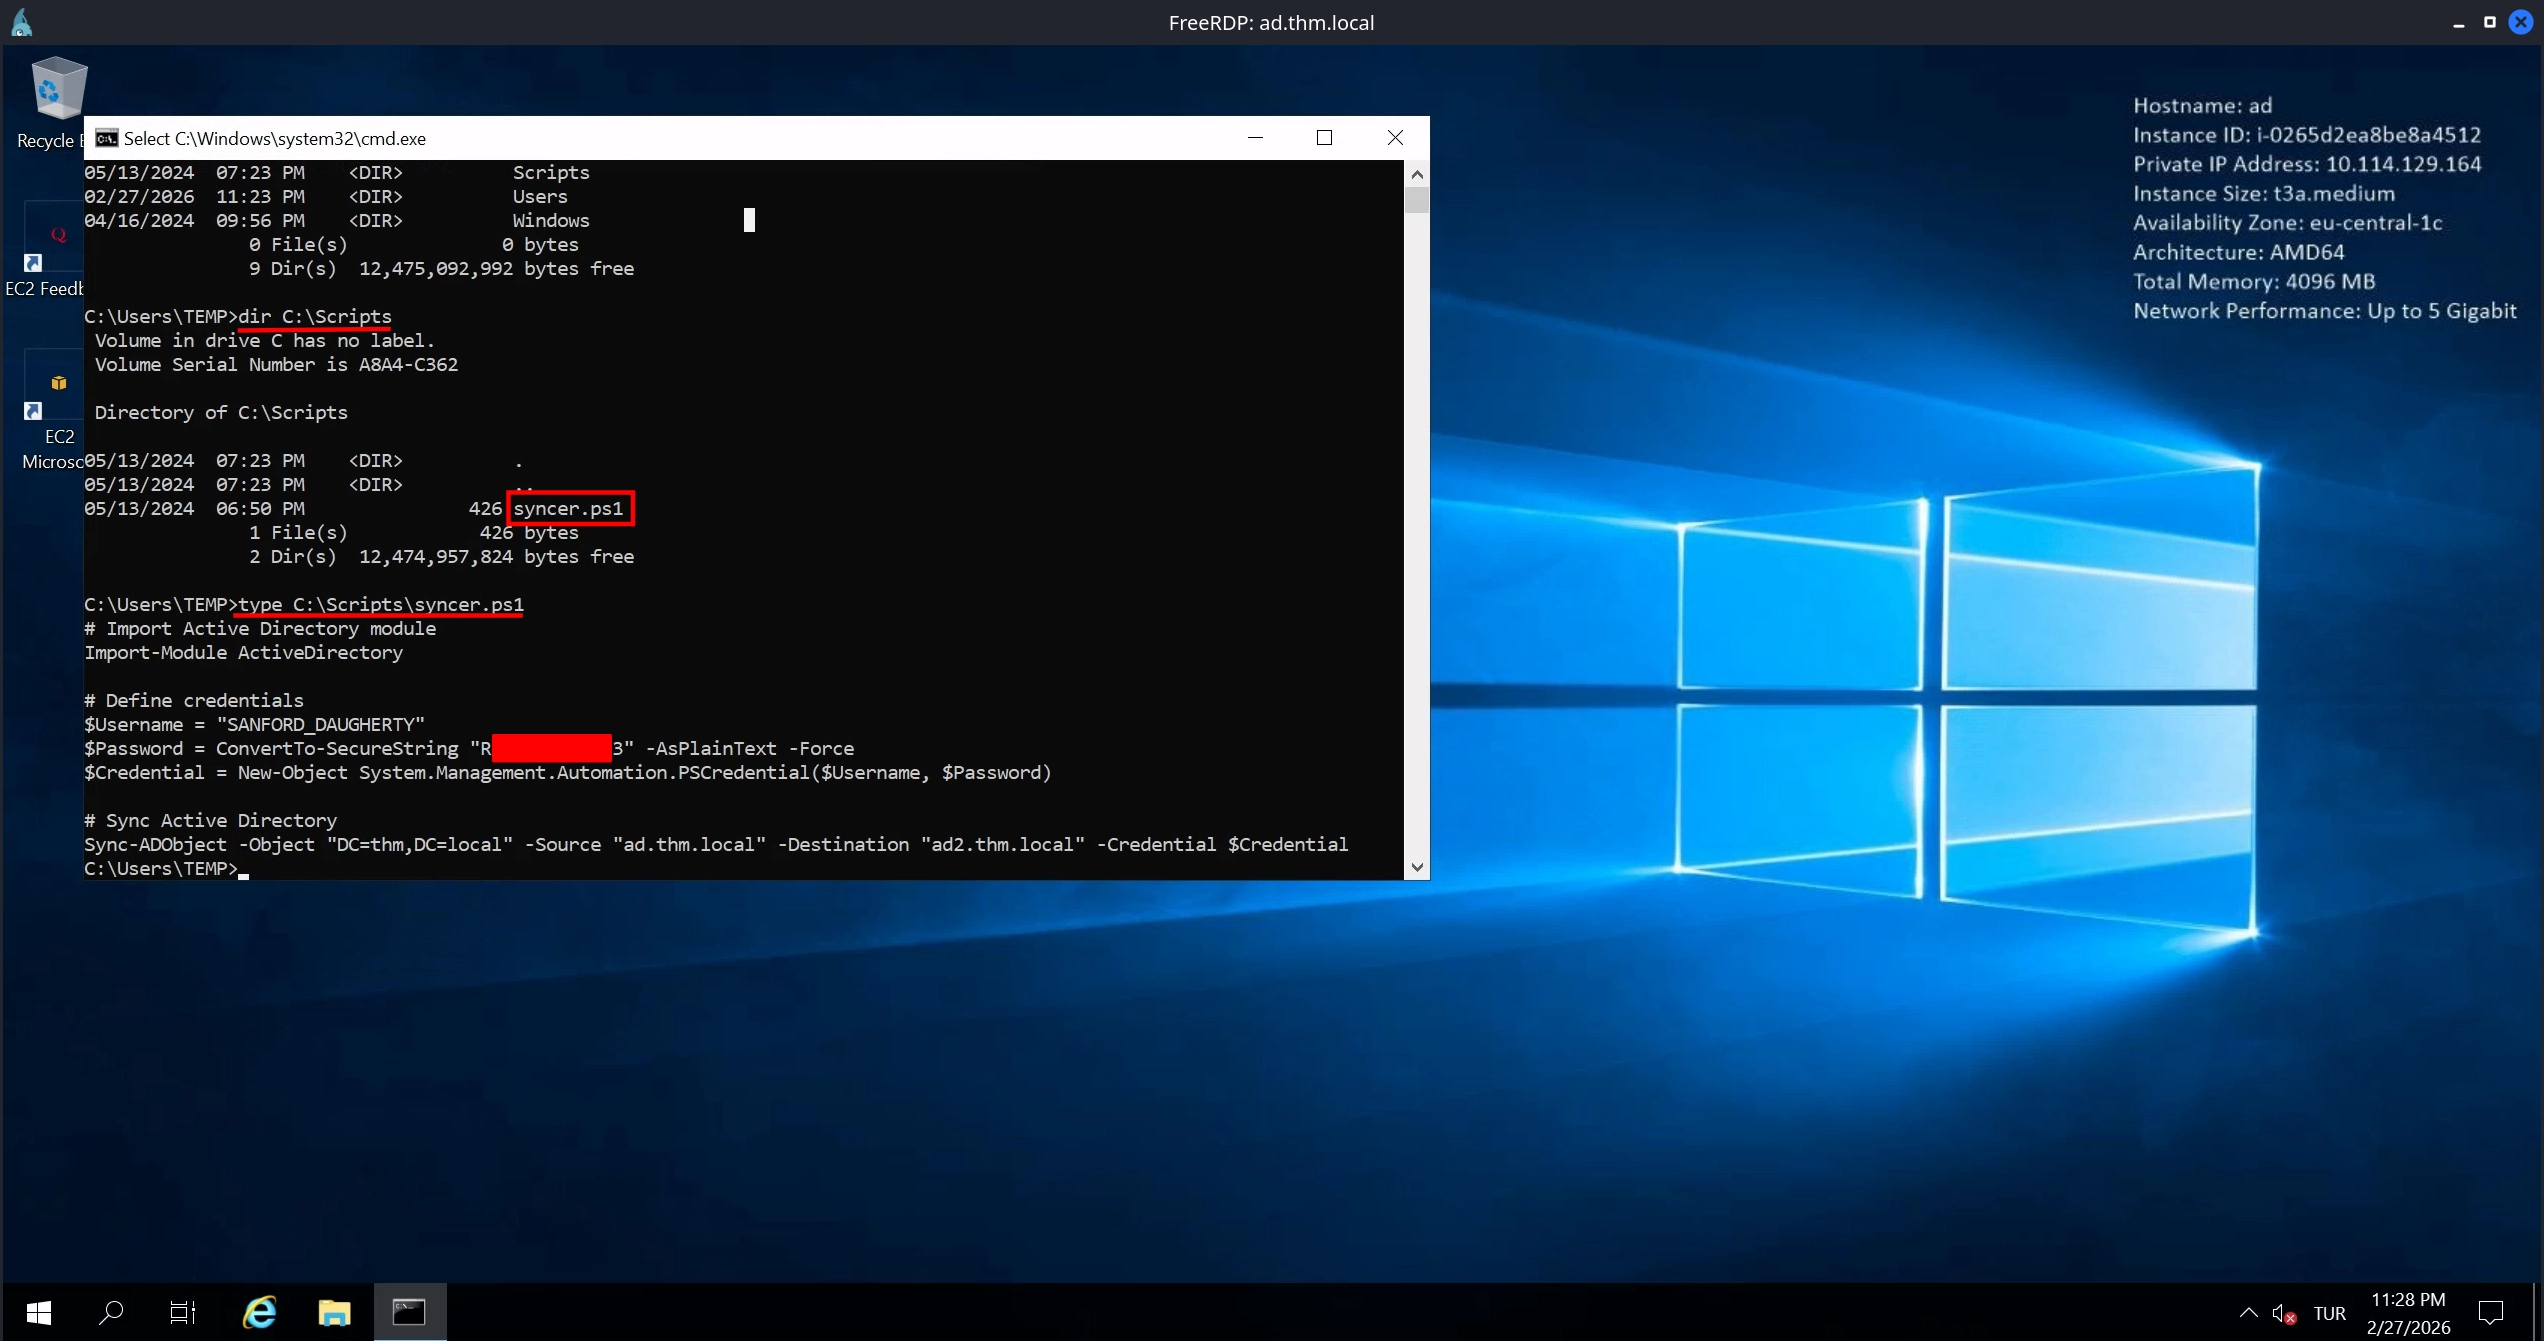The height and width of the screenshot is (1341, 2544).
Task: Select the cmd.exe taskbar button
Action: point(409,1312)
